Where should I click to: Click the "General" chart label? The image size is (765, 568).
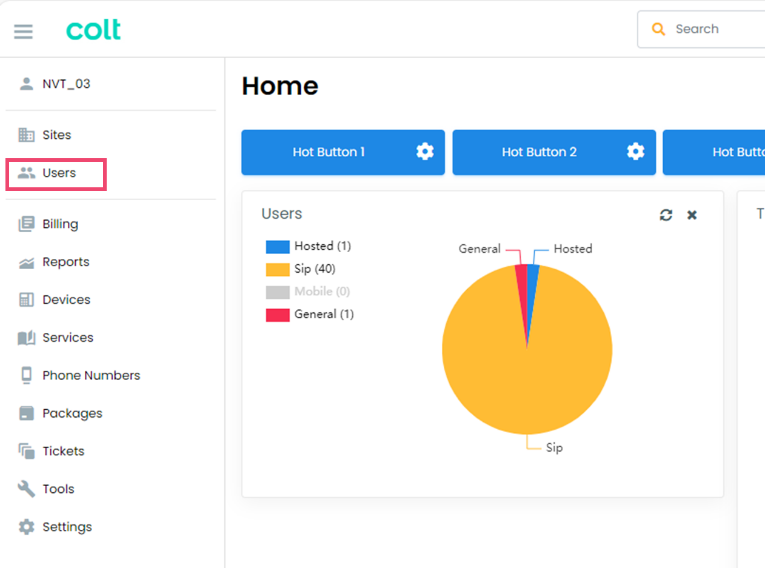coord(479,249)
